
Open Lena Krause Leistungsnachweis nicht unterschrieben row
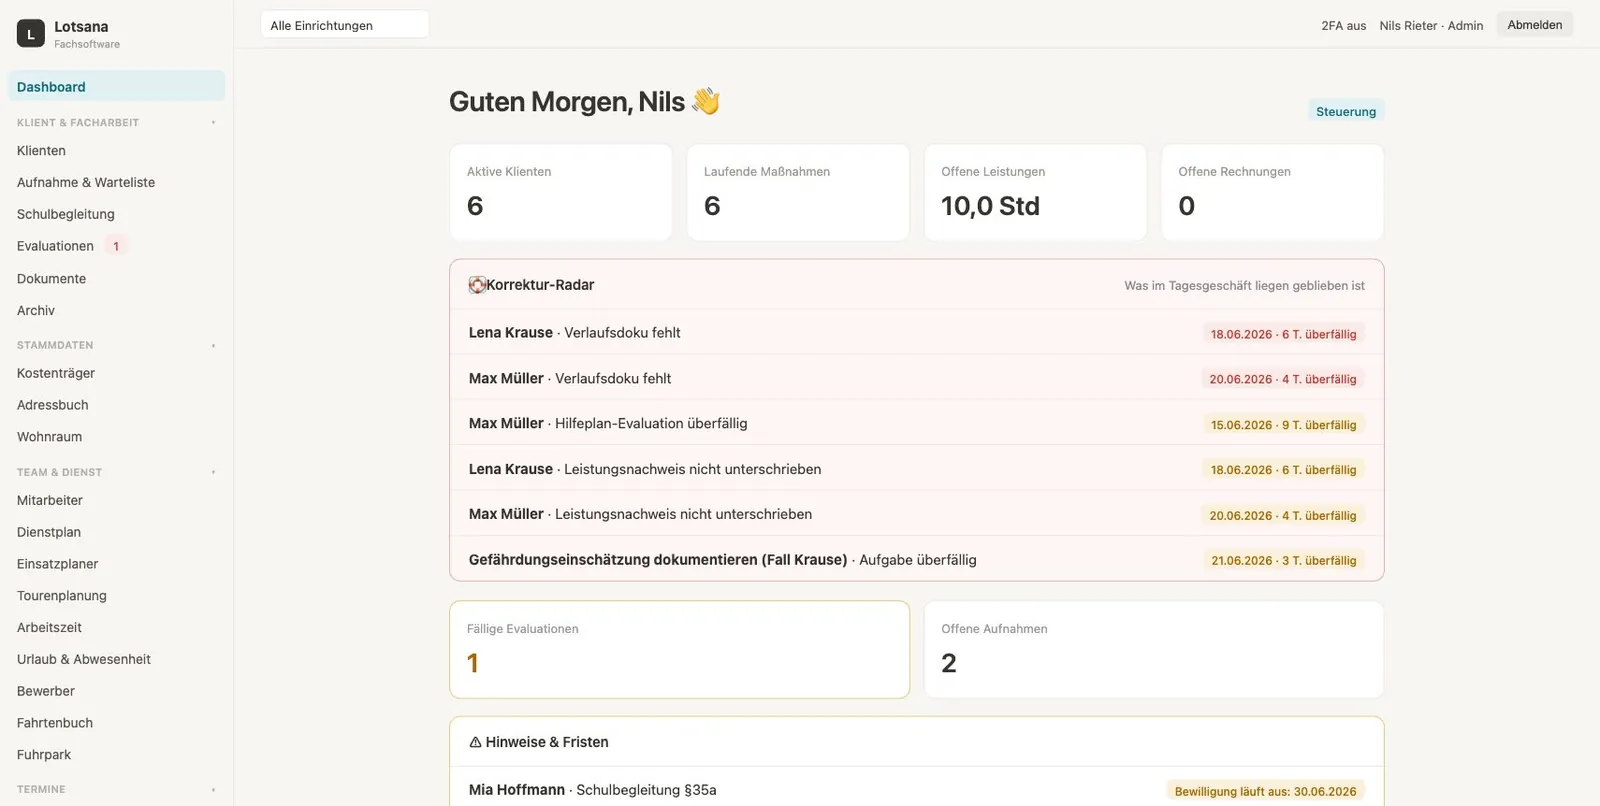917,469
